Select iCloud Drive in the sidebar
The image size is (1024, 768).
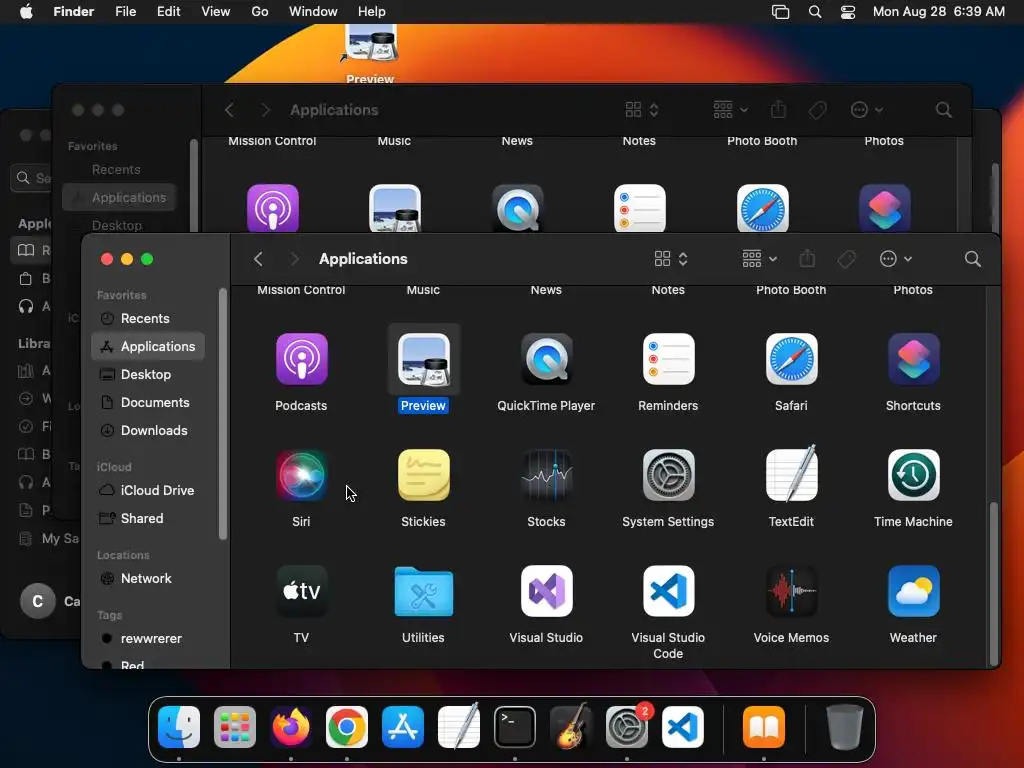click(148, 490)
